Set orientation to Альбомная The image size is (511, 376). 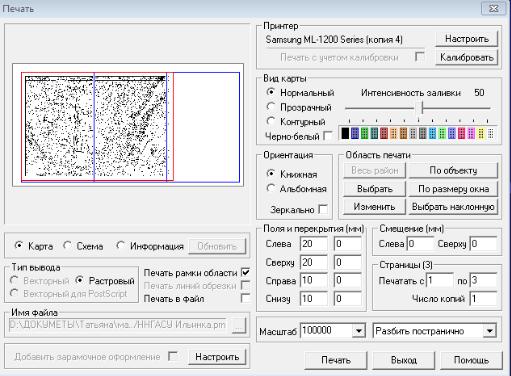[271, 188]
